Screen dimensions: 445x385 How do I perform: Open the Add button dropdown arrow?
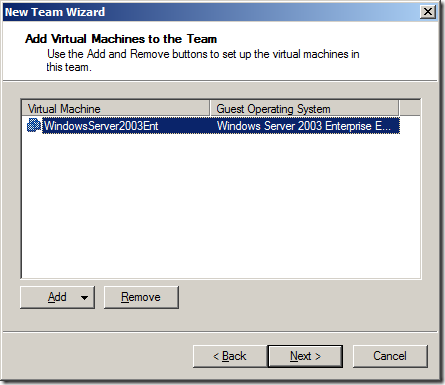(x=84, y=298)
